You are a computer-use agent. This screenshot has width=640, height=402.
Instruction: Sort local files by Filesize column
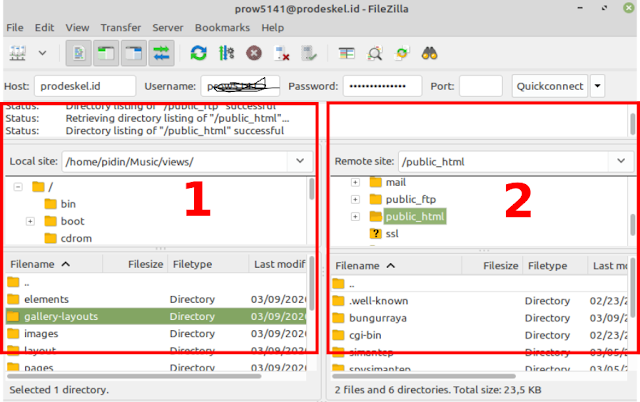[x=134, y=264]
